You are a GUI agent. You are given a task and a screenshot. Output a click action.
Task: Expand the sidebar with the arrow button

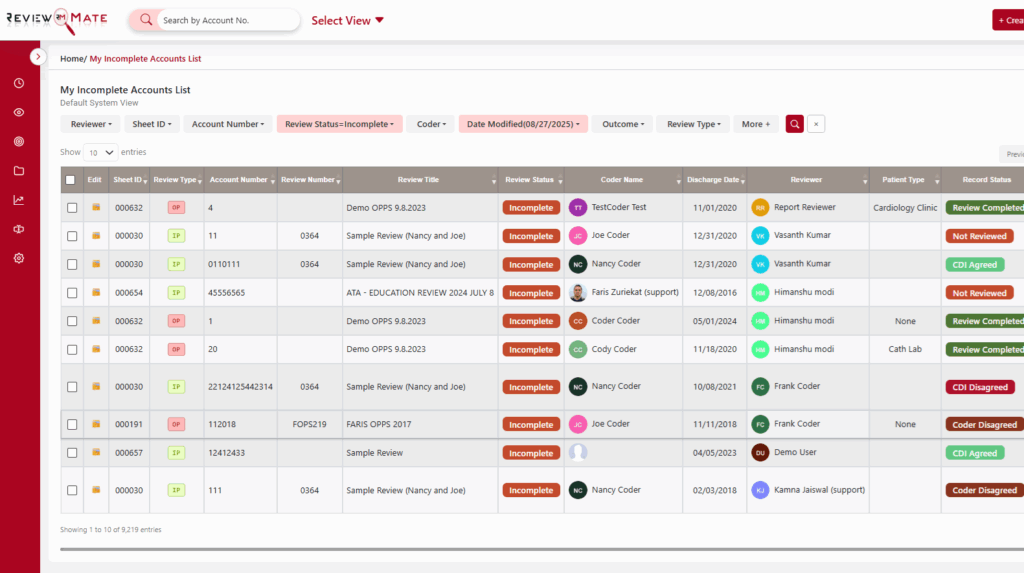click(x=38, y=57)
